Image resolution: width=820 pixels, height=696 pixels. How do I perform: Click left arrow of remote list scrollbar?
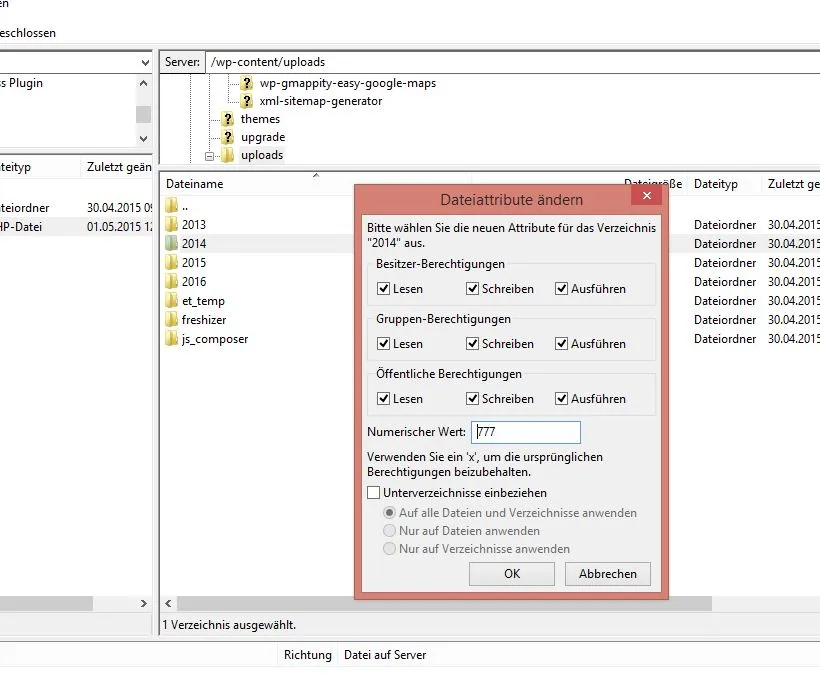[168, 603]
